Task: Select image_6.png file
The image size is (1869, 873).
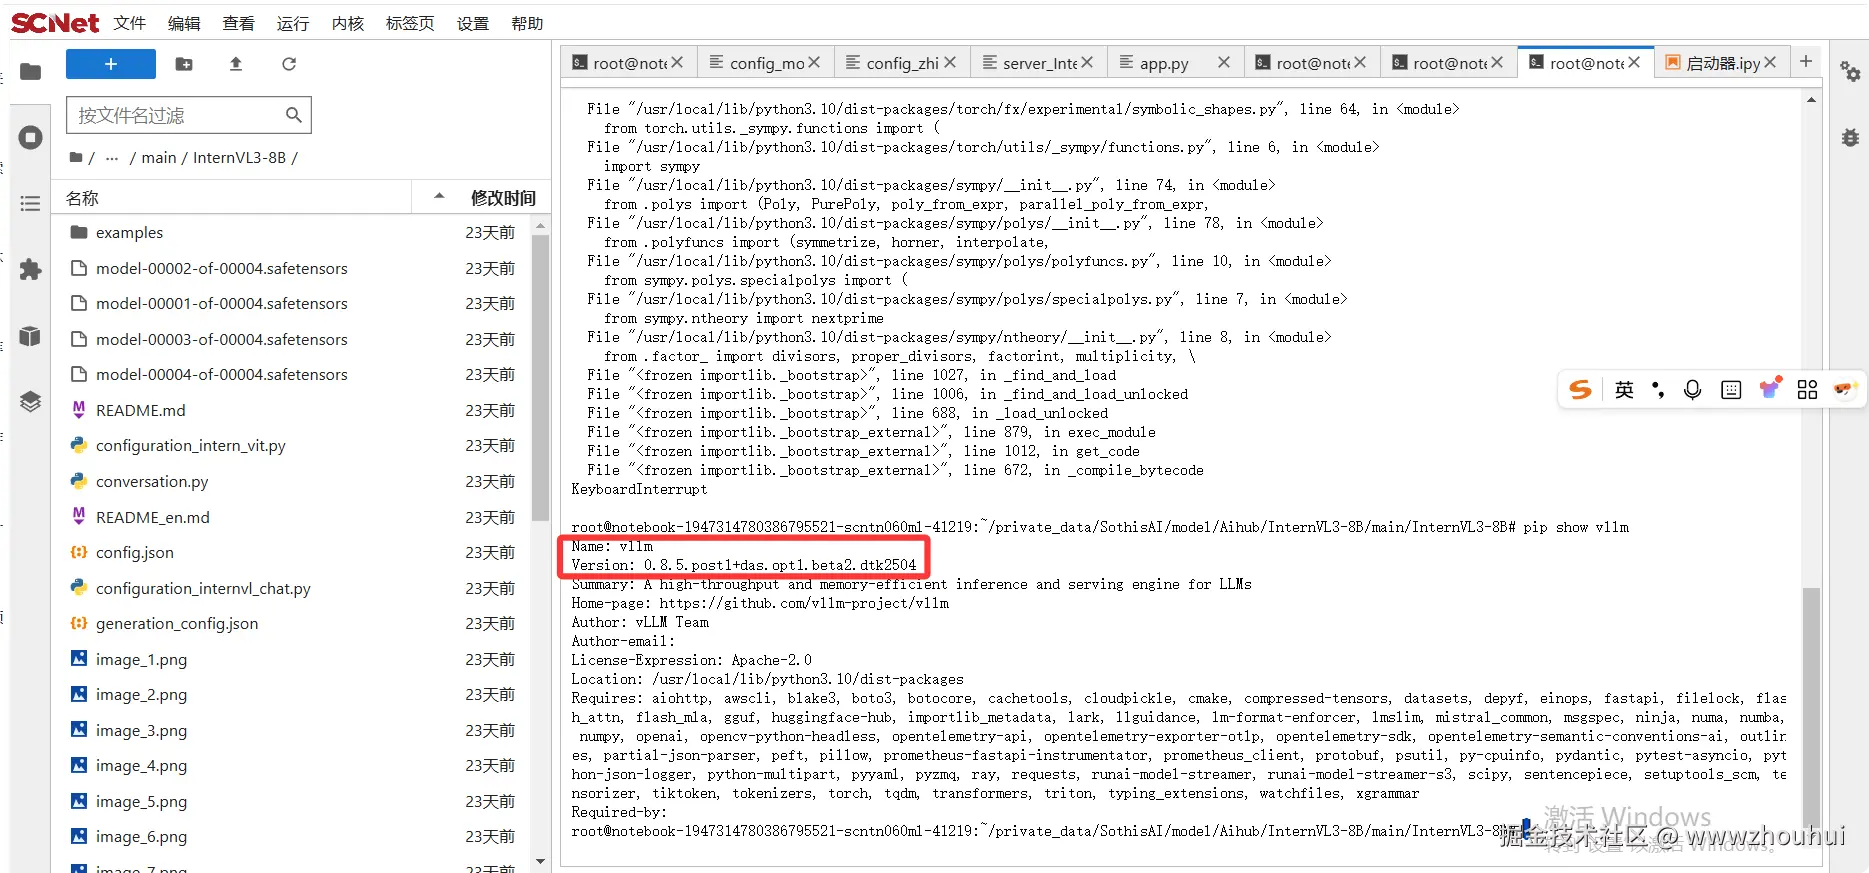Action: point(292,836)
